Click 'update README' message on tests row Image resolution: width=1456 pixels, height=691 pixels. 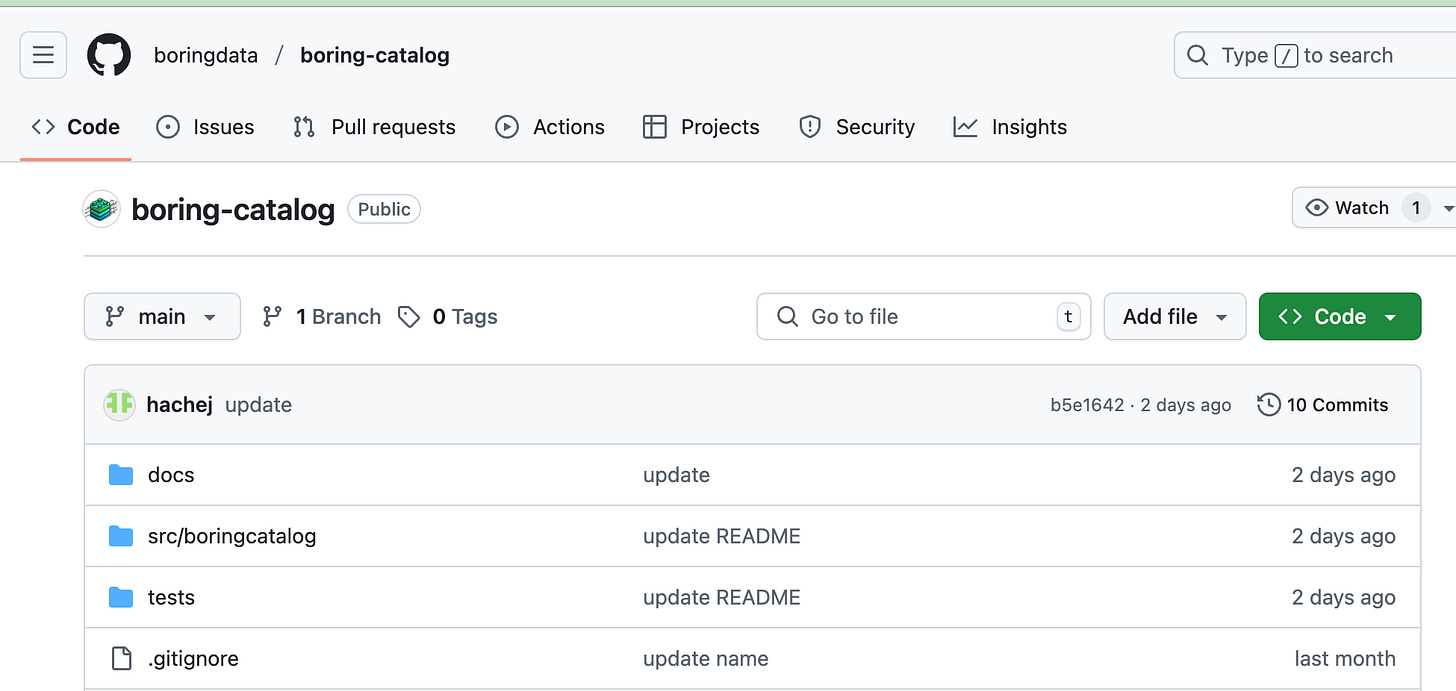(x=722, y=597)
